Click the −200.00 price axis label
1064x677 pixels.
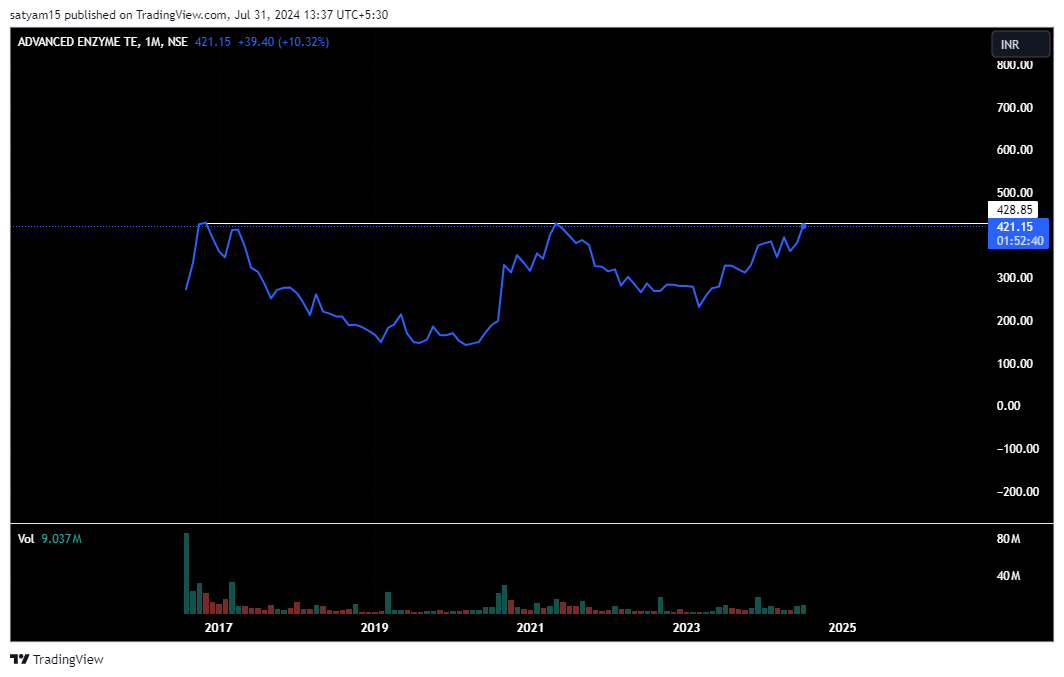point(1018,492)
